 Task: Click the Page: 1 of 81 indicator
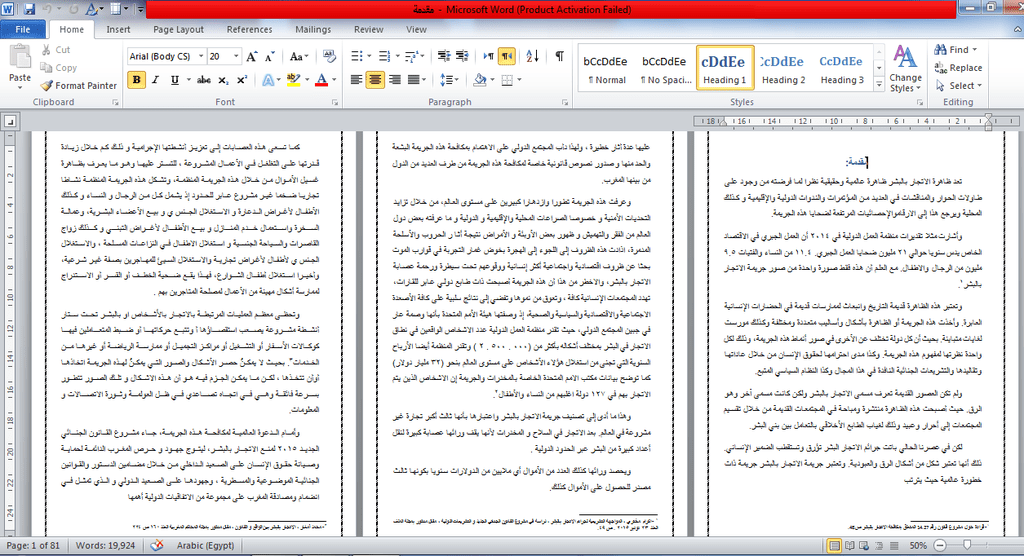pyautogui.click(x=33, y=546)
